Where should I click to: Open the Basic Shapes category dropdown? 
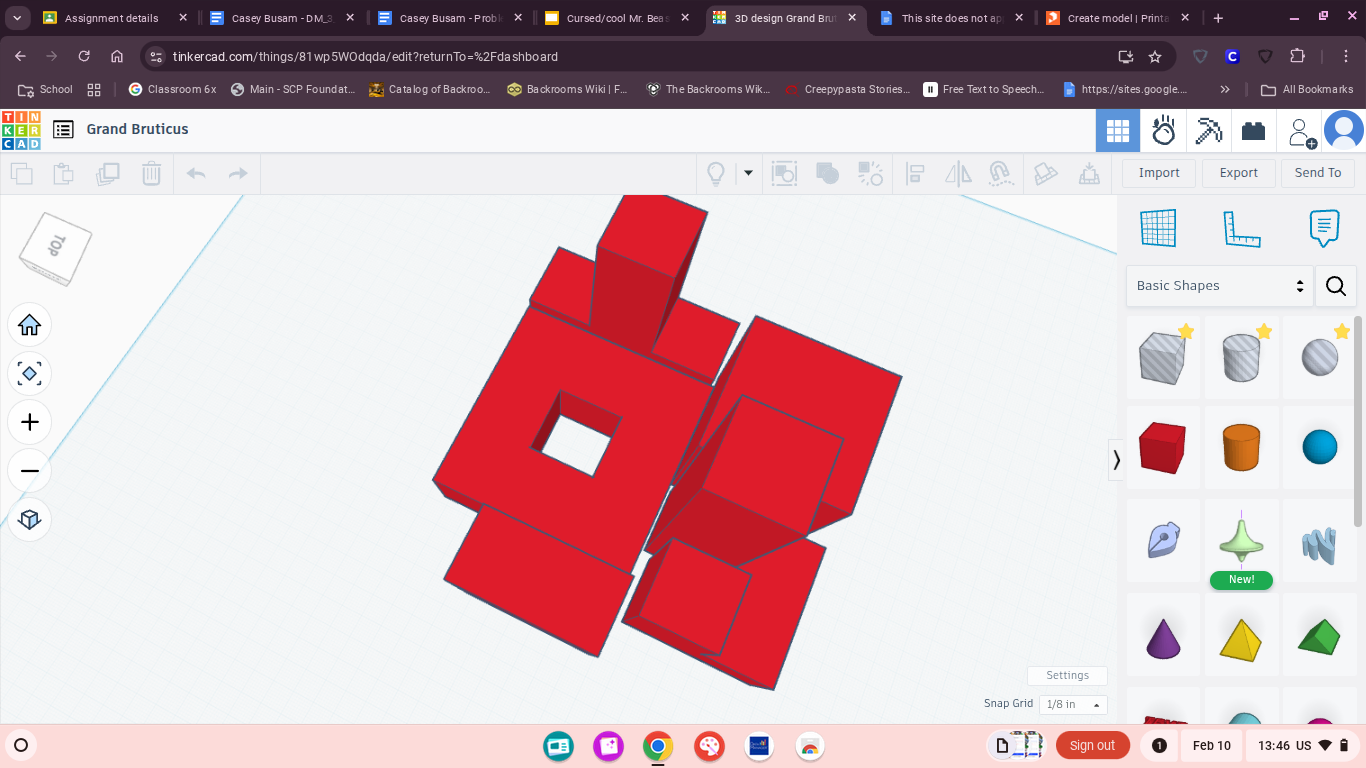[1218, 286]
